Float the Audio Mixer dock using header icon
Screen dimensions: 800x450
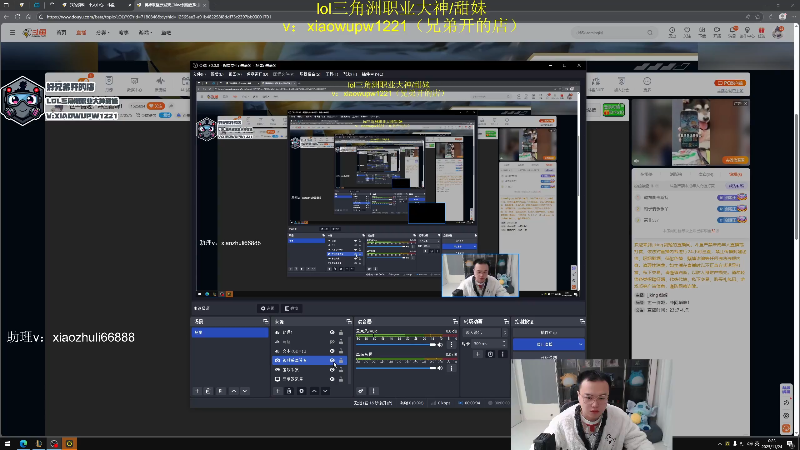455,321
